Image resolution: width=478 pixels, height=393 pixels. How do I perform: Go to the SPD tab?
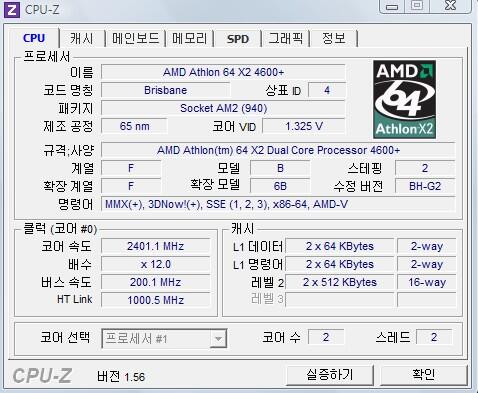[x=238, y=39]
